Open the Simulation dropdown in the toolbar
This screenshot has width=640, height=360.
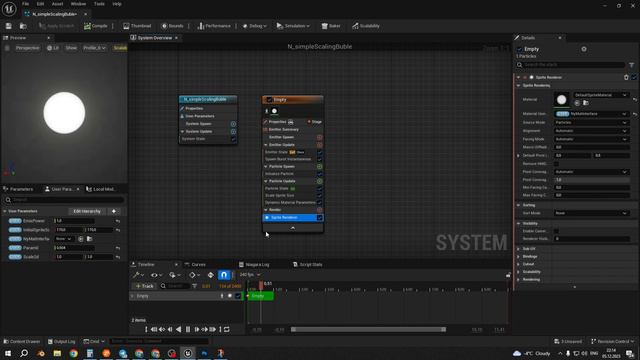point(293,26)
